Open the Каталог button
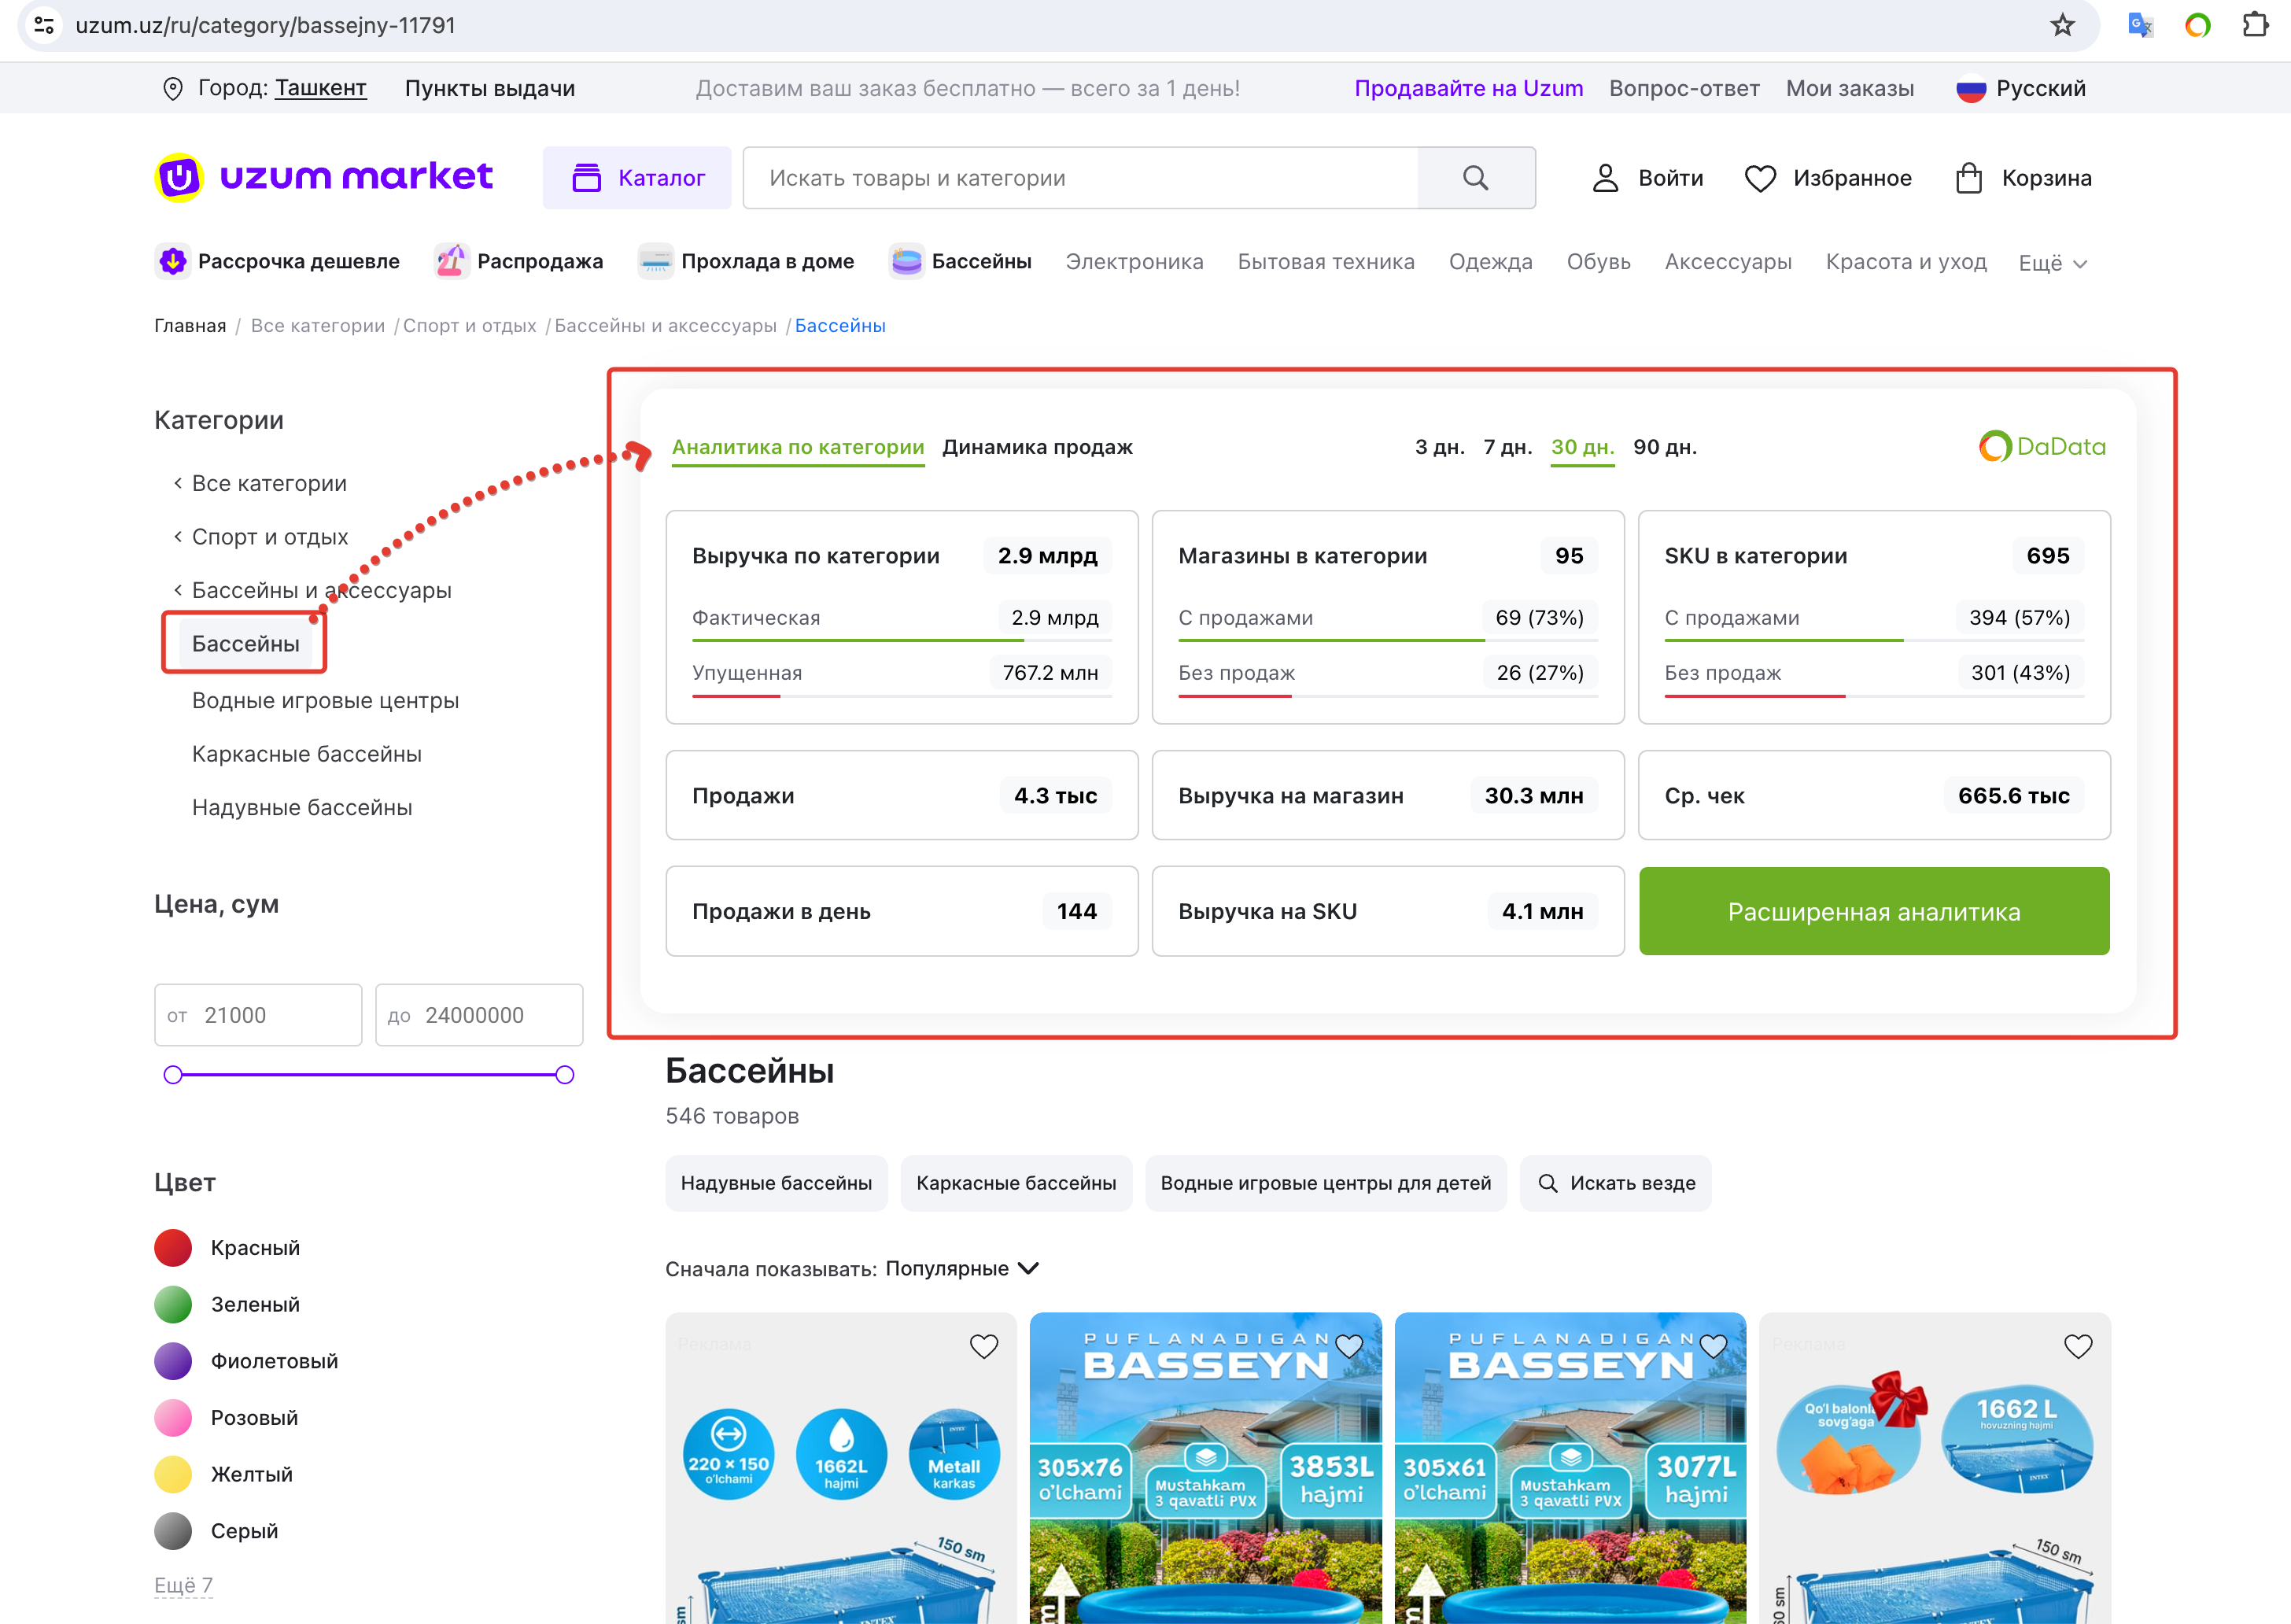This screenshot has width=2291, height=1624. click(637, 178)
